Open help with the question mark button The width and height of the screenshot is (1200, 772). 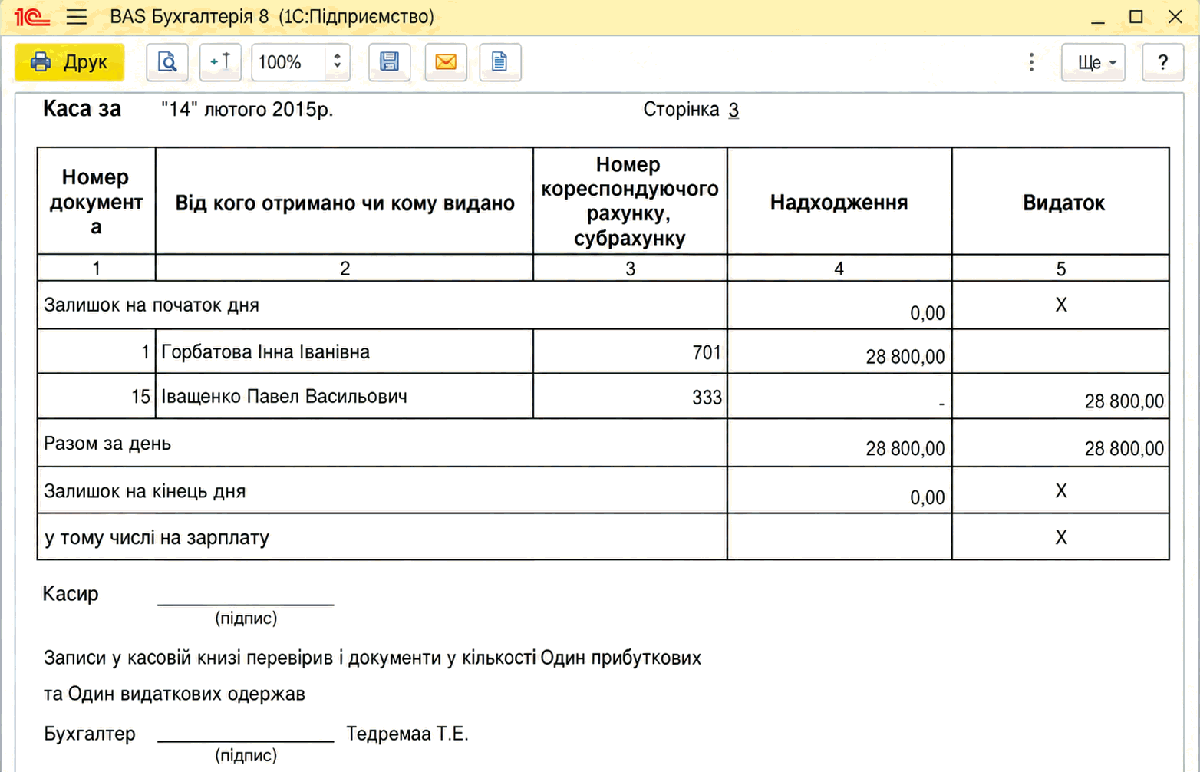[x=1163, y=62]
